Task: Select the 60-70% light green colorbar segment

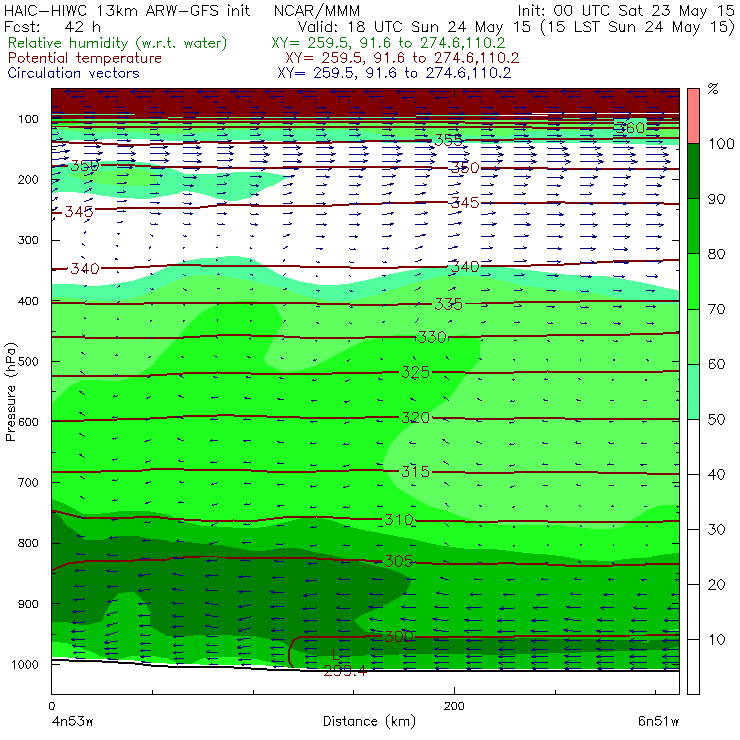Action: click(693, 336)
